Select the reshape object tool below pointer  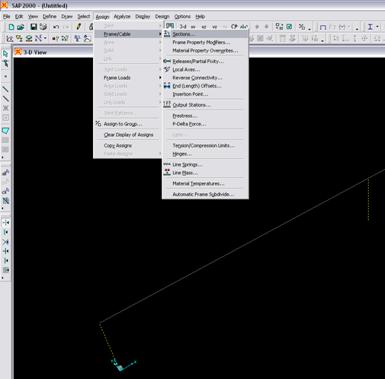(x=5, y=63)
